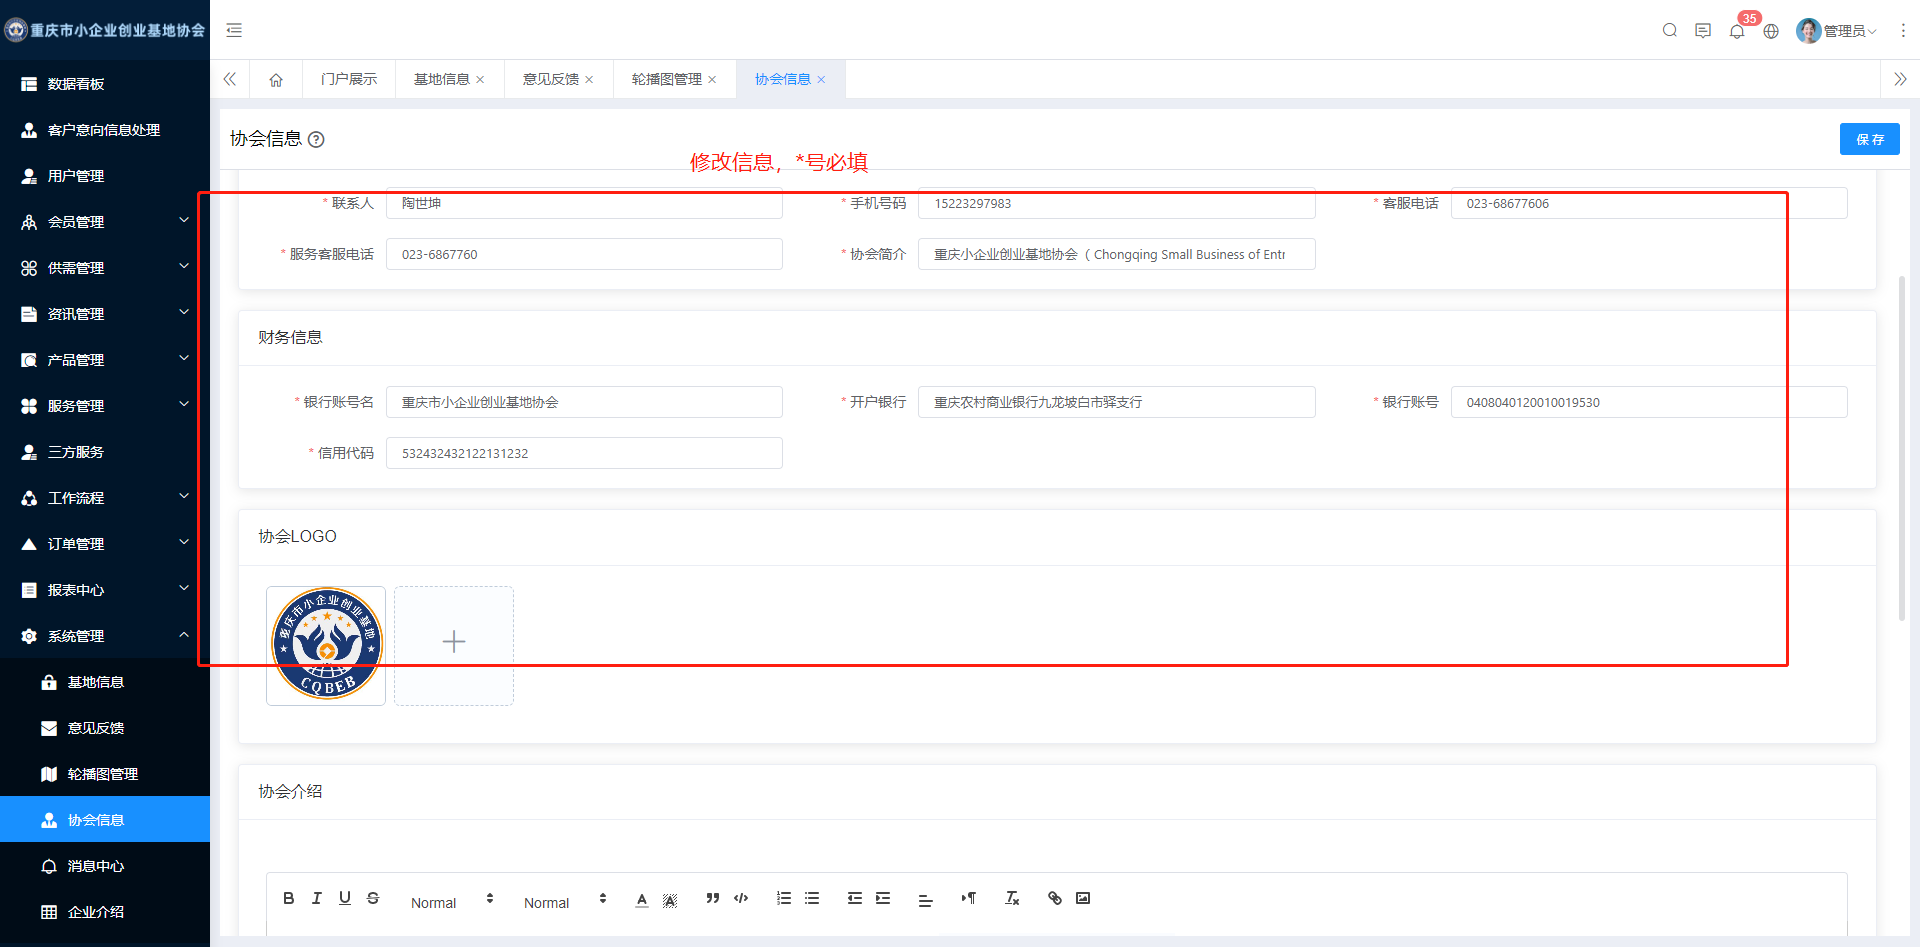The height and width of the screenshot is (947, 1920).
Task: Switch to the 门户展示 tab
Action: [349, 79]
